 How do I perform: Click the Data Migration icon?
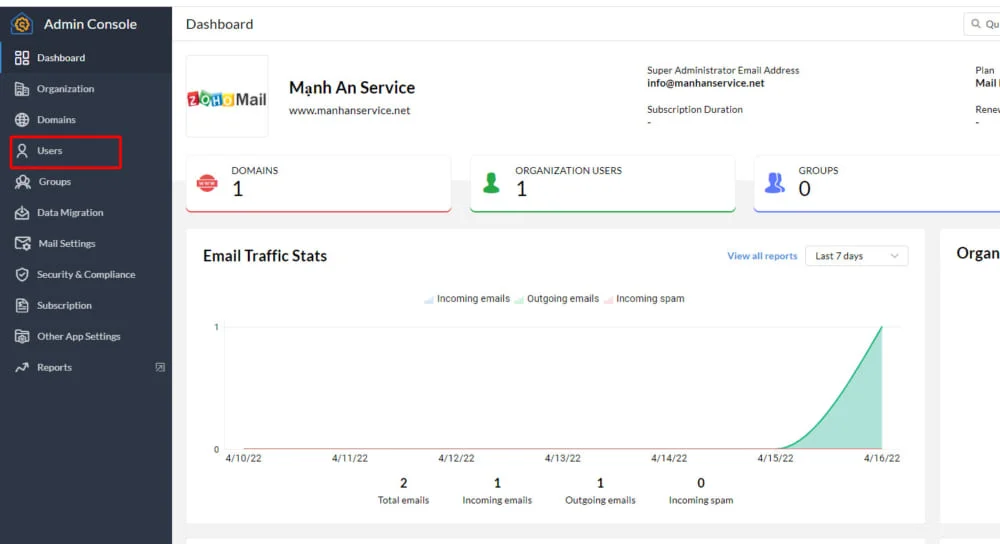pyautogui.click(x=22, y=213)
